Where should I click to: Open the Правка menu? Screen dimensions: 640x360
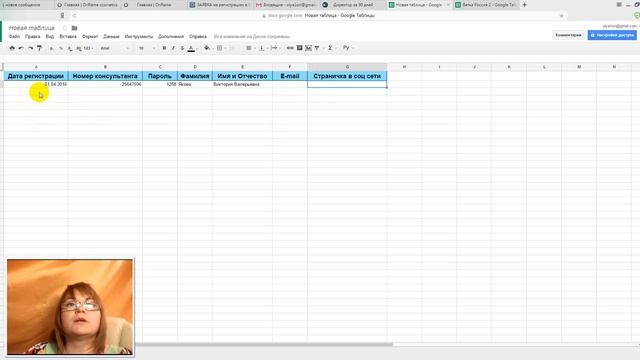33,36
